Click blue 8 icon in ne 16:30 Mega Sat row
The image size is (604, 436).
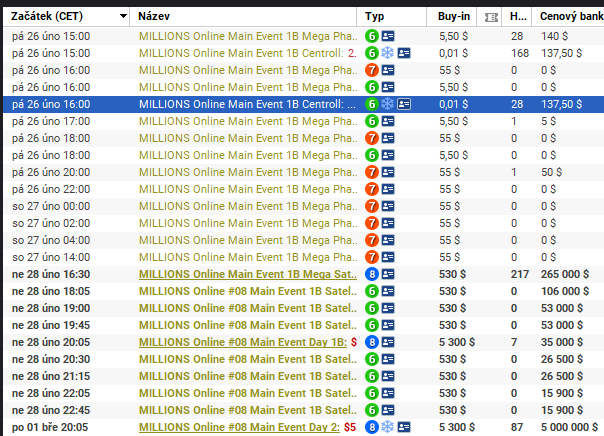(x=372, y=274)
